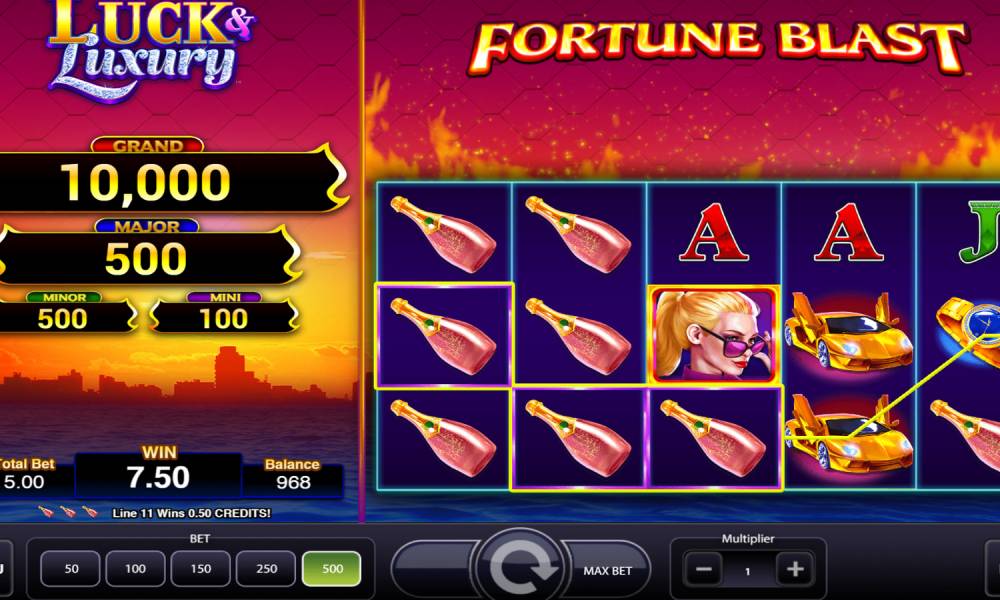The width and height of the screenshot is (1000, 600).
Task: Click the gold sports car in middle row
Action: coord(848,330)
